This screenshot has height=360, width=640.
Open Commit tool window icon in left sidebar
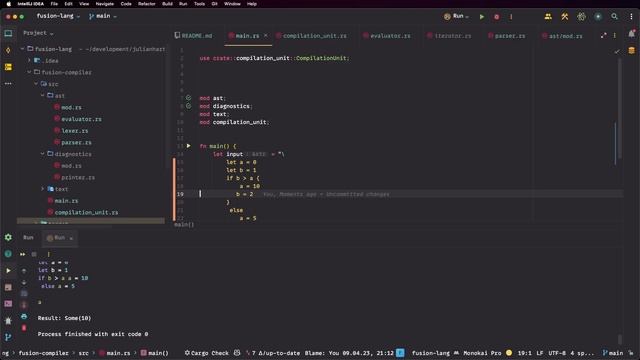click(8, 50)
